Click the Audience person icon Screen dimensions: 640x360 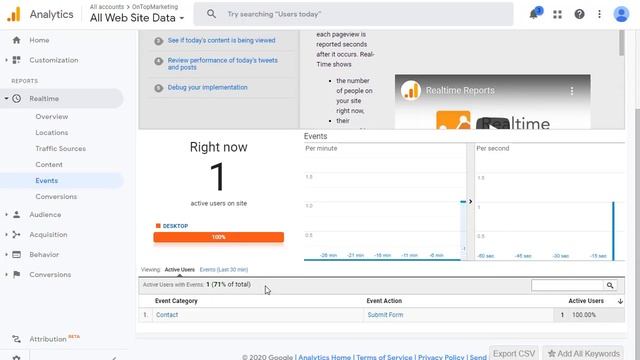(16, 214)
